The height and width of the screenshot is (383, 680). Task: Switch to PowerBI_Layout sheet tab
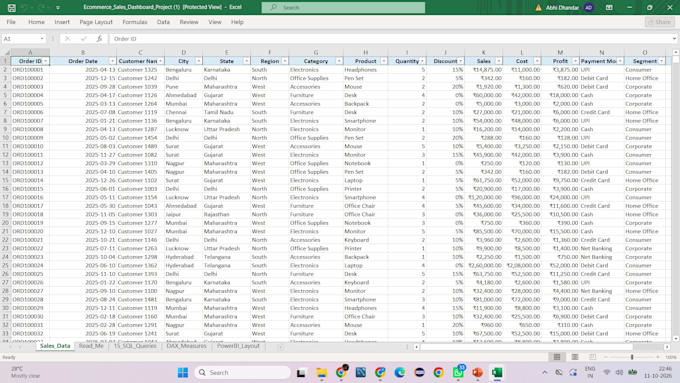coord(238,346)
